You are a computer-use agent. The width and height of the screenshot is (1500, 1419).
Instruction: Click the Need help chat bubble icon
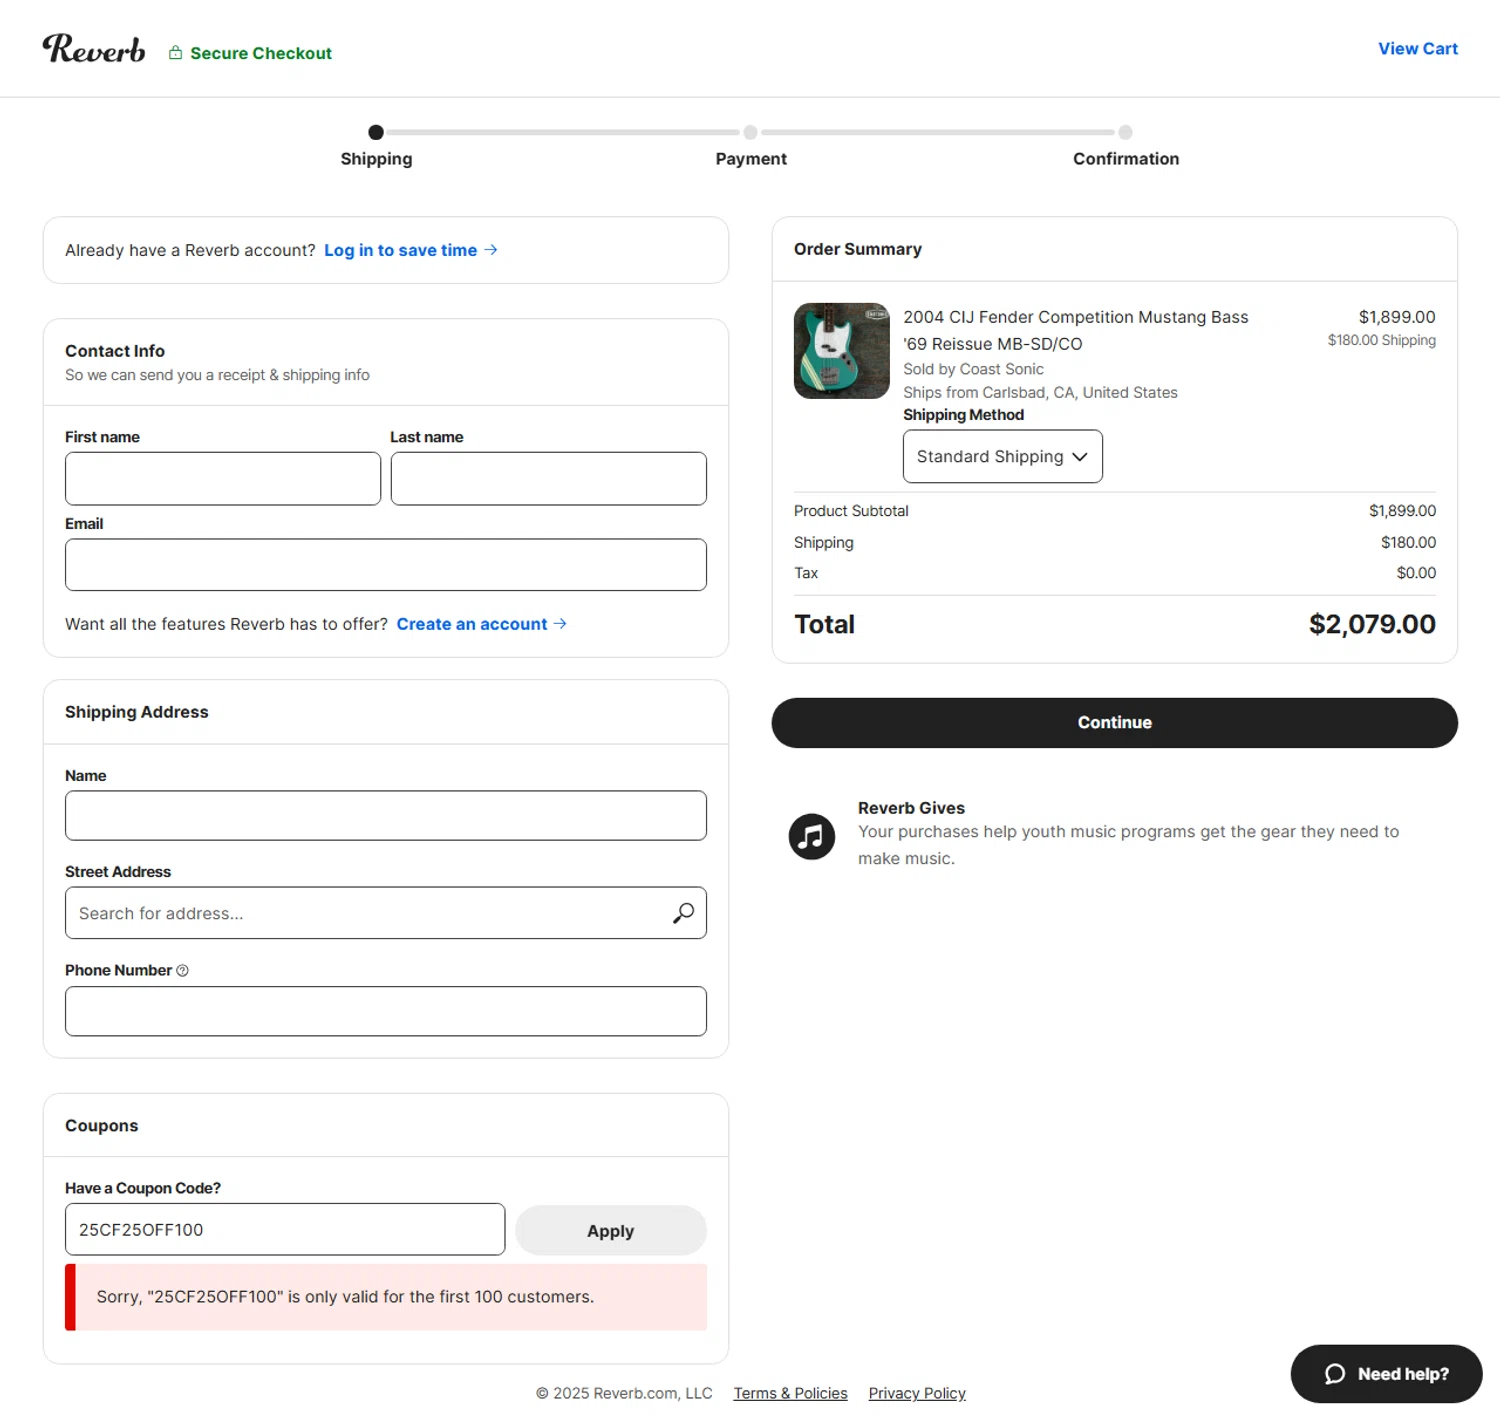coord(1334,1374)
